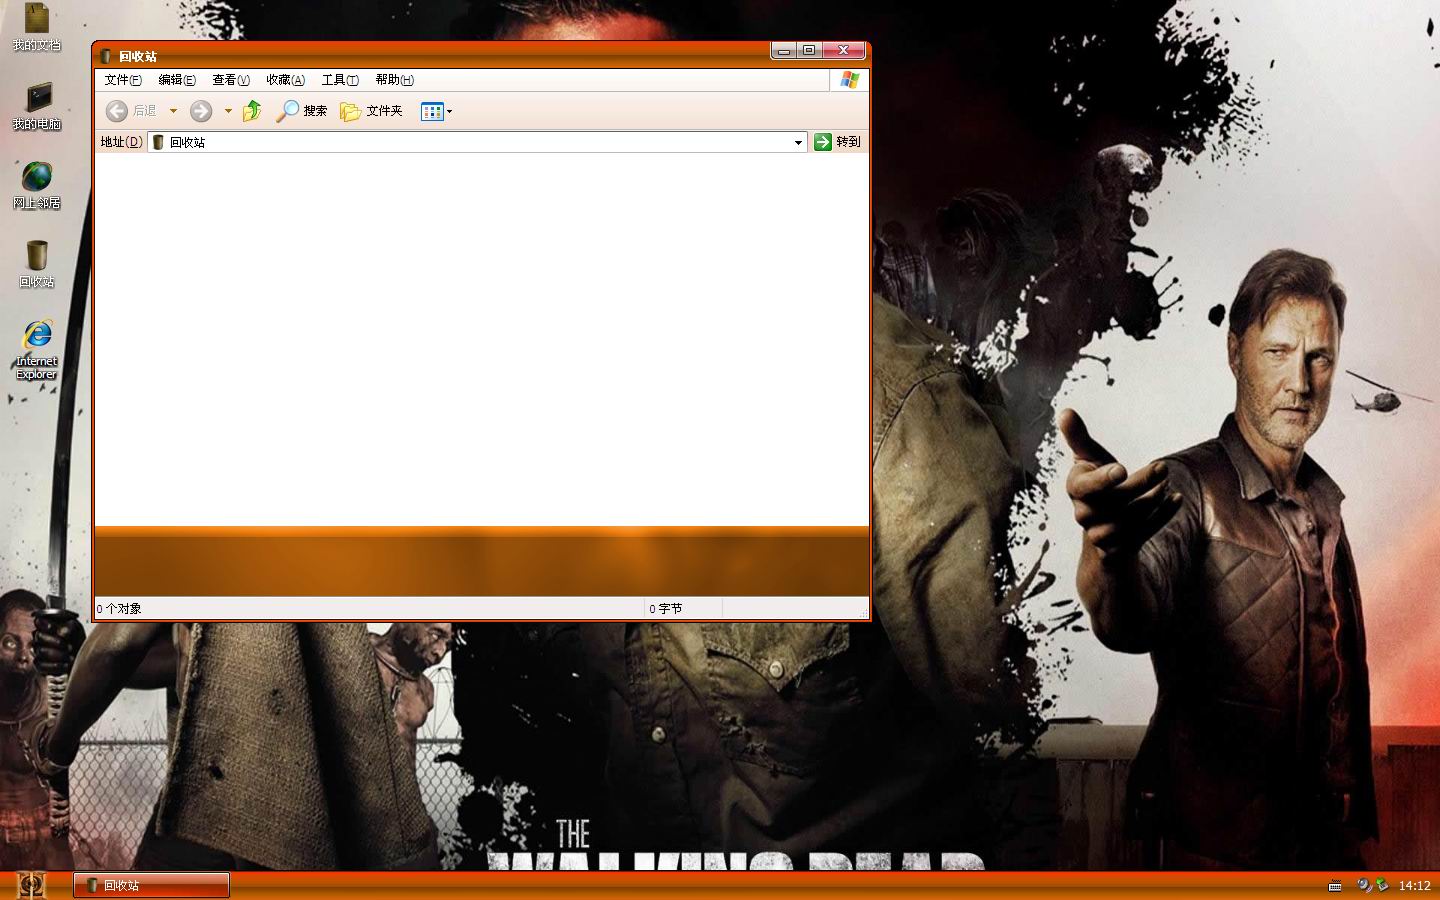Open the forward history dropdown arrow
Viewport: 1440px width, 900px height.
(x=228, y=111)
